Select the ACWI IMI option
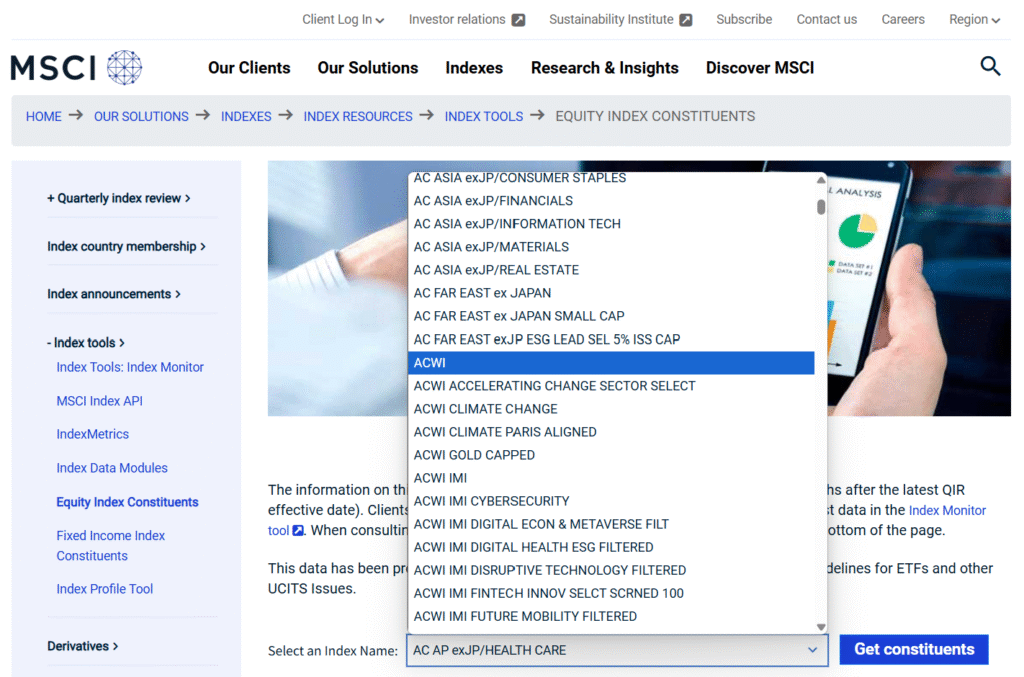 click(x=611, y=478)
